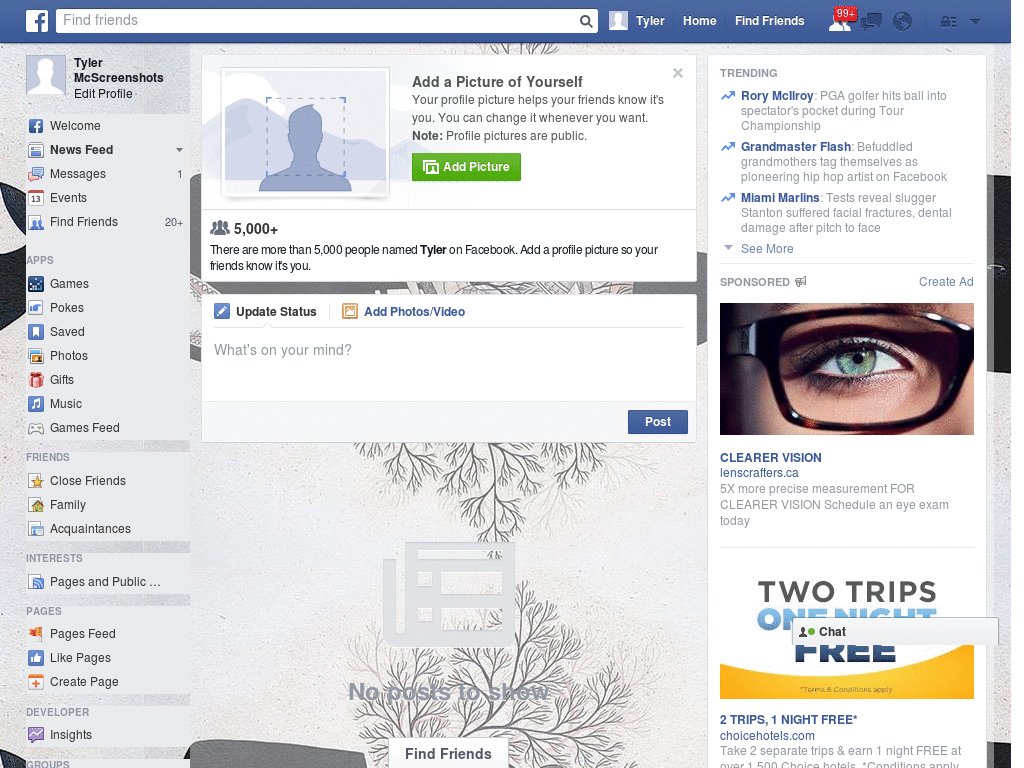The width and height of the screenshot is (1024, 768).
Task: Click the Insights chart icon
Action: click(36, 735)
